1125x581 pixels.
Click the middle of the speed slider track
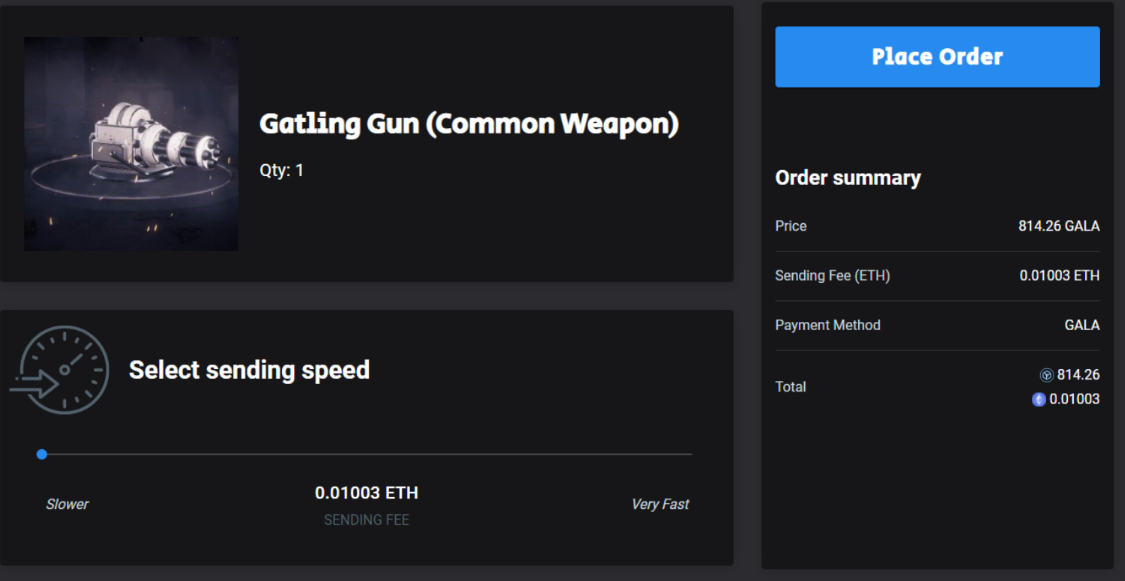point(364,454)
